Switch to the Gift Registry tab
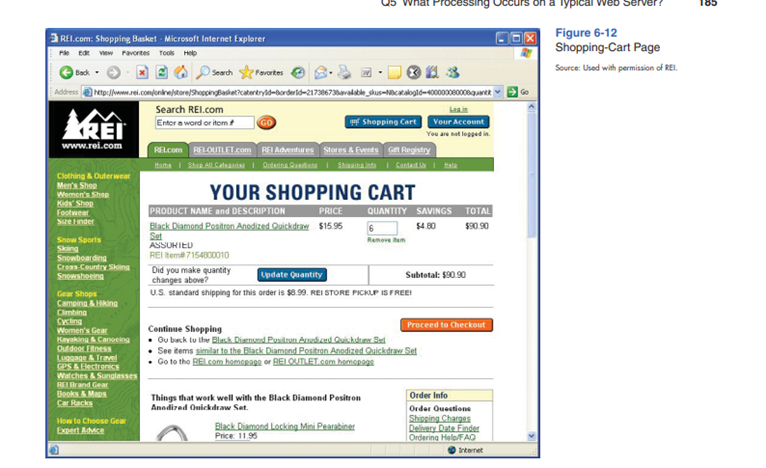Image resolution: width=766 pixels, height=468 pixels. (409, 150)
